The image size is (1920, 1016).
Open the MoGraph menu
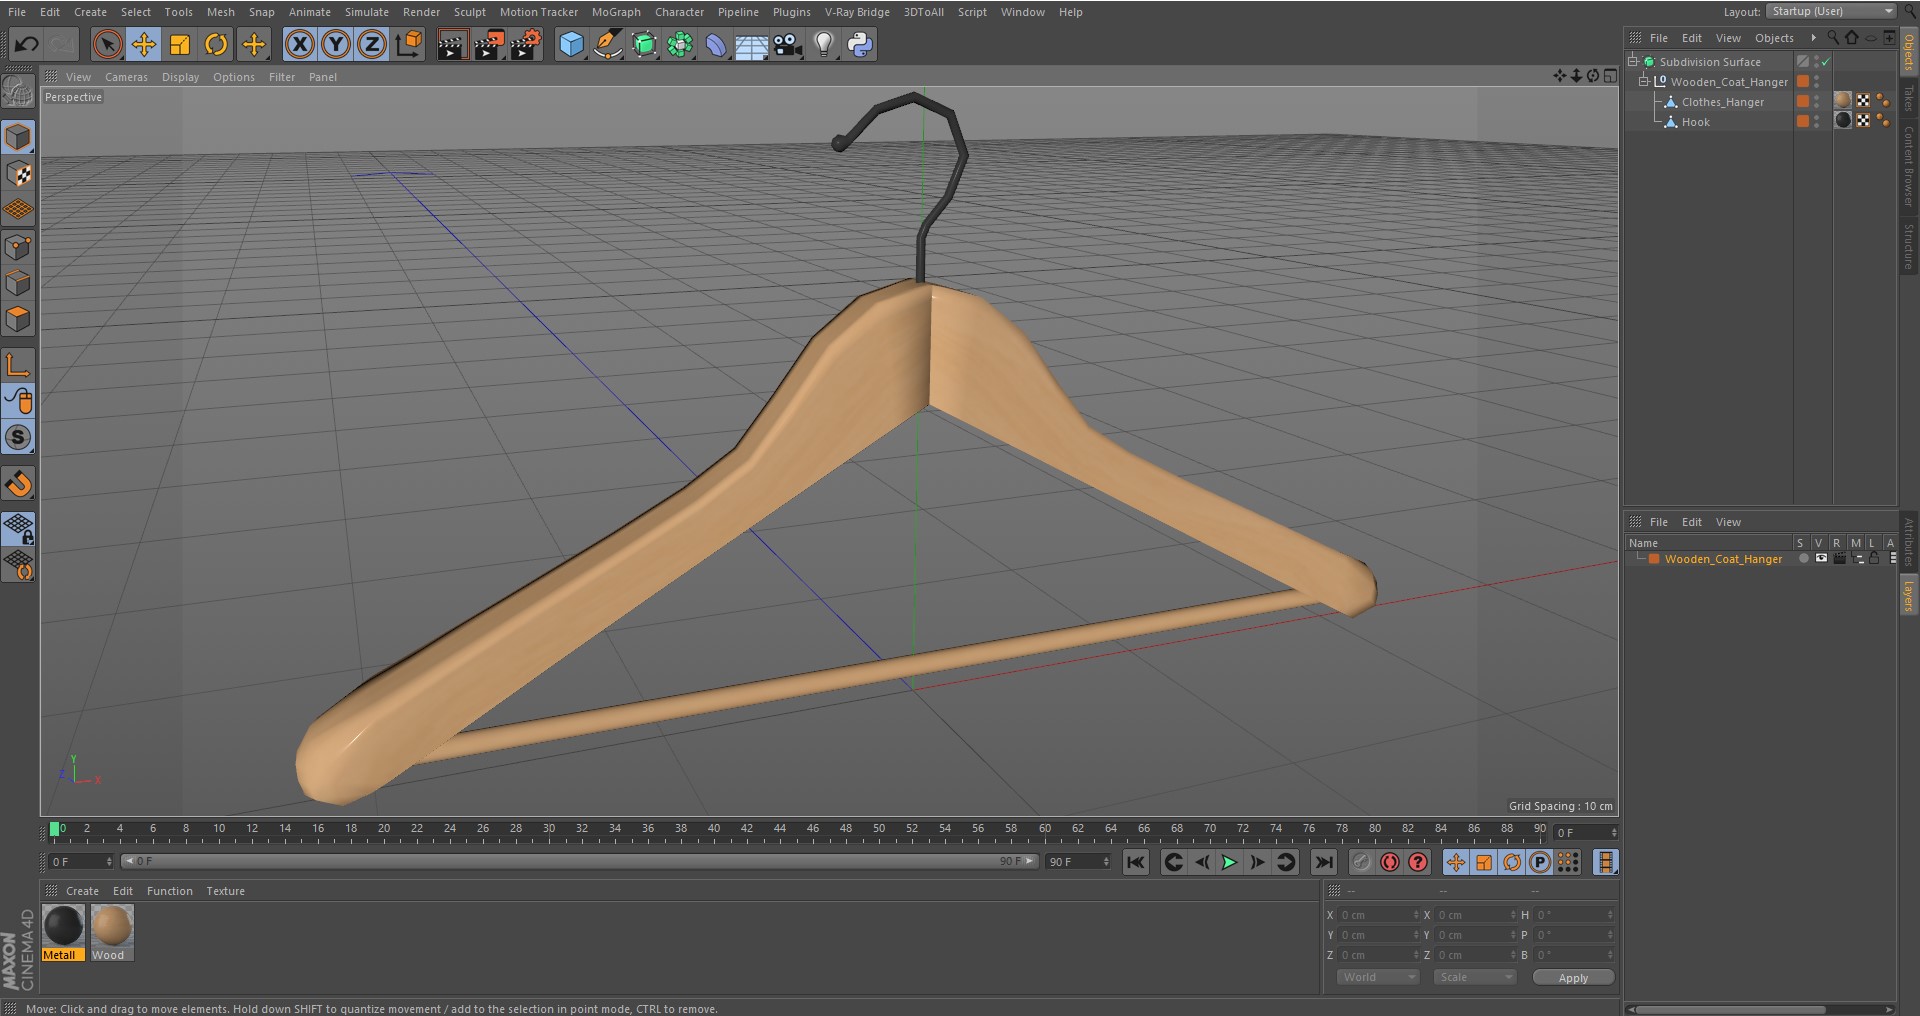point(616,12)
